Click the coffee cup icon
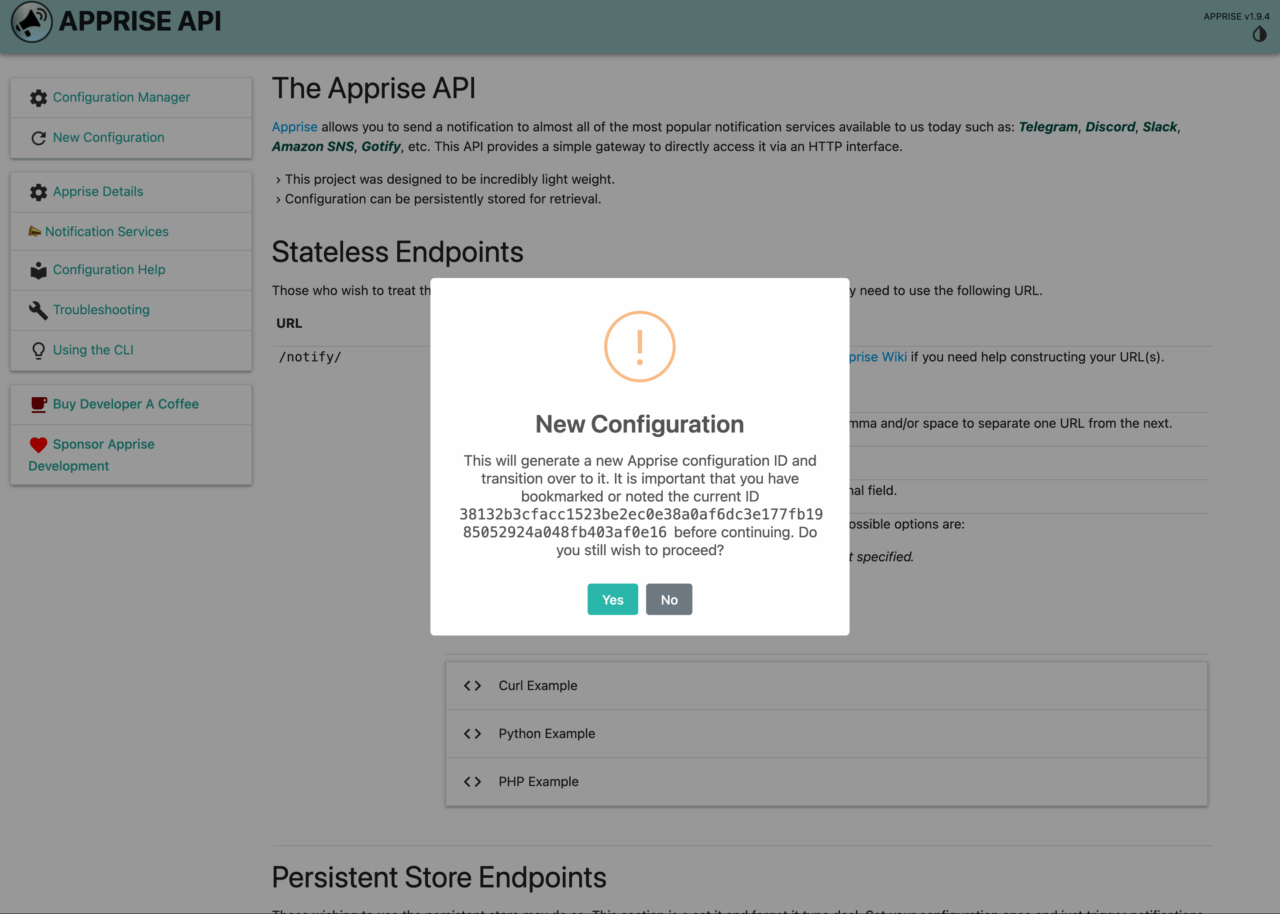This screenshot has width=1280, height=914. (38, 404)
